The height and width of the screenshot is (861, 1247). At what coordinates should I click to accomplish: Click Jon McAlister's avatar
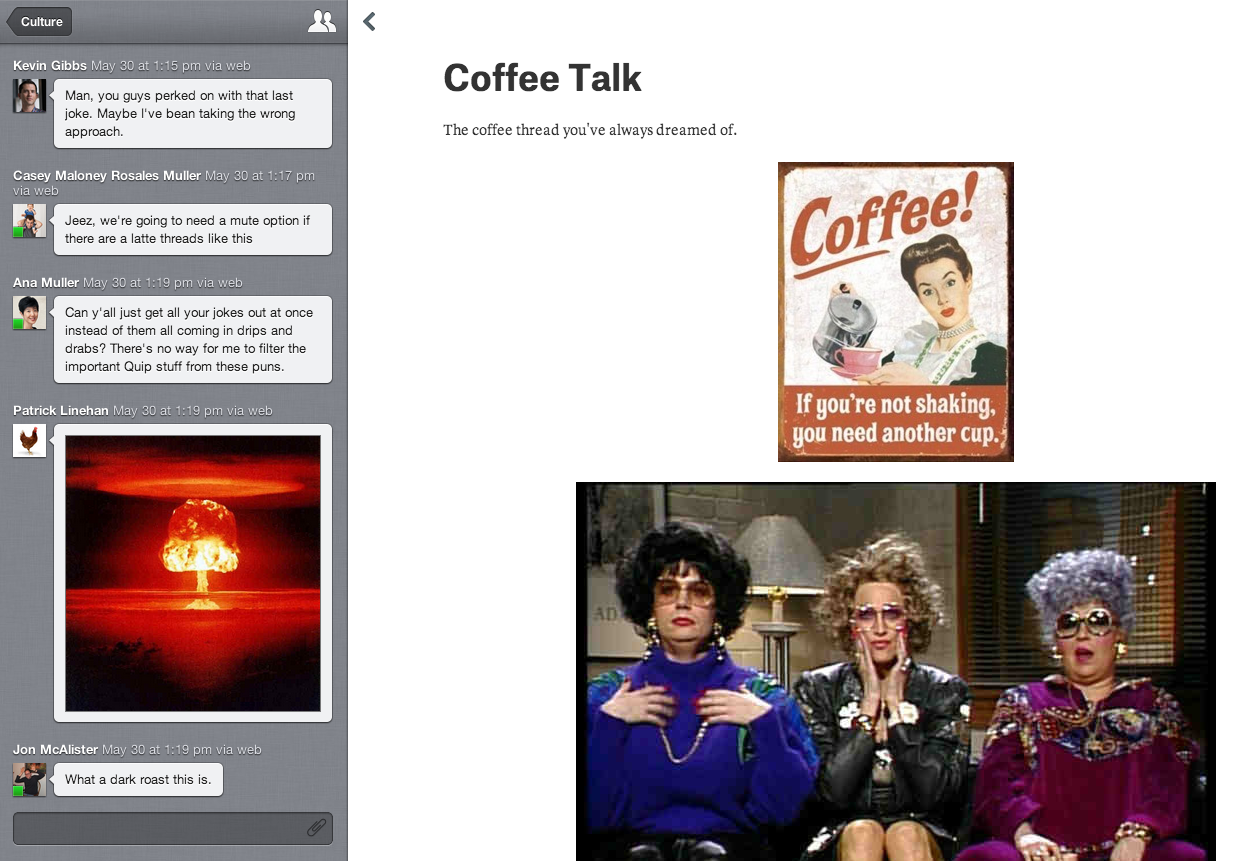tap(29, 780)
